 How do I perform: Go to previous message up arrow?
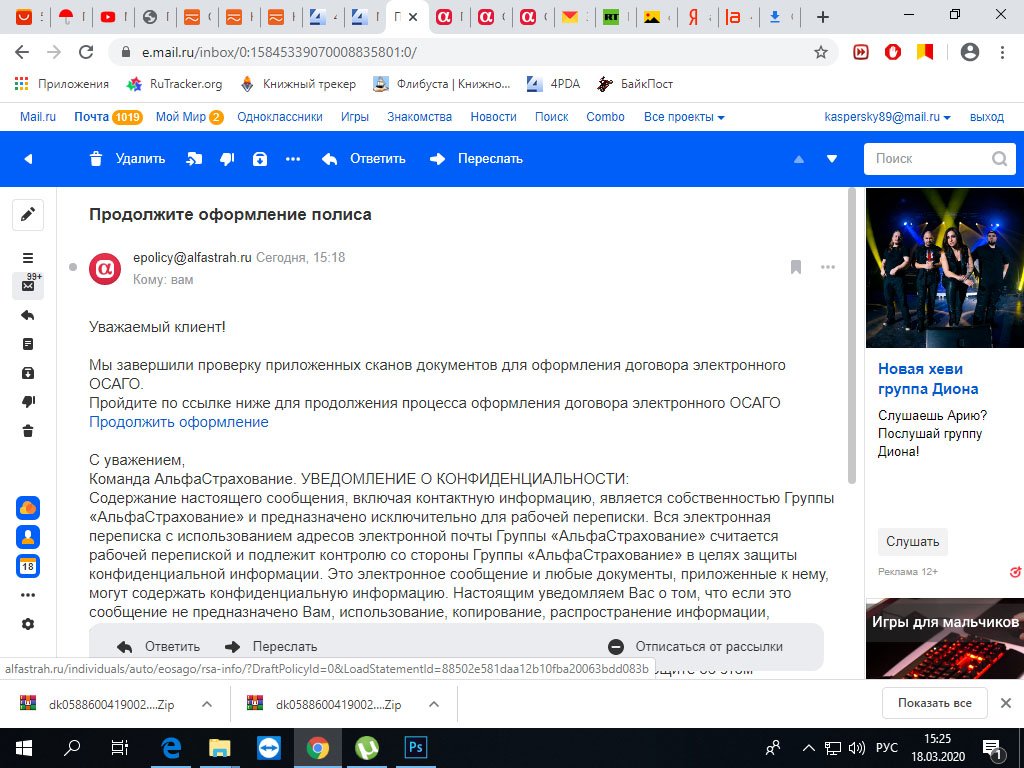tap(799, 159)
